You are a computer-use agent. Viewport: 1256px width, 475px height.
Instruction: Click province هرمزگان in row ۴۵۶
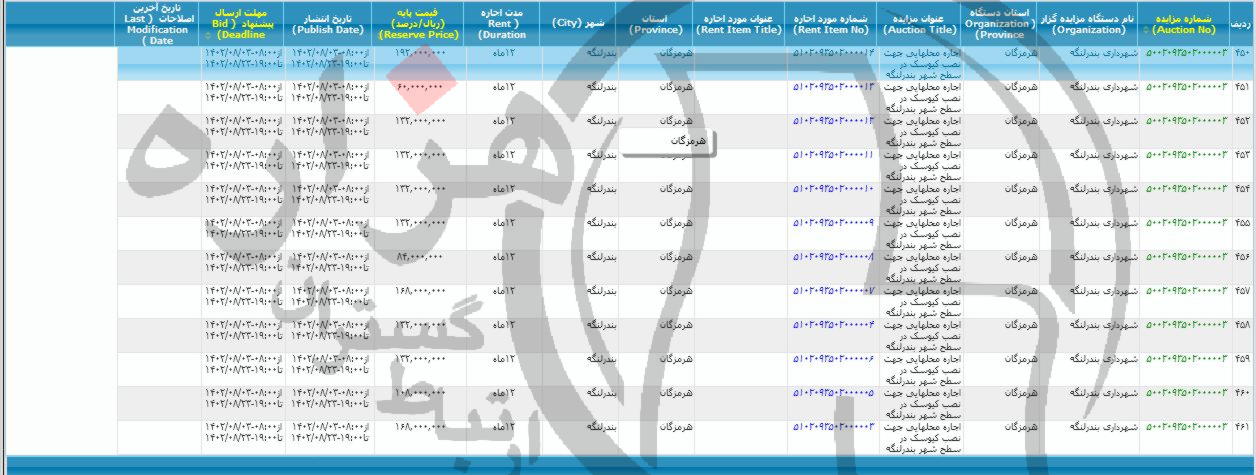677,258
